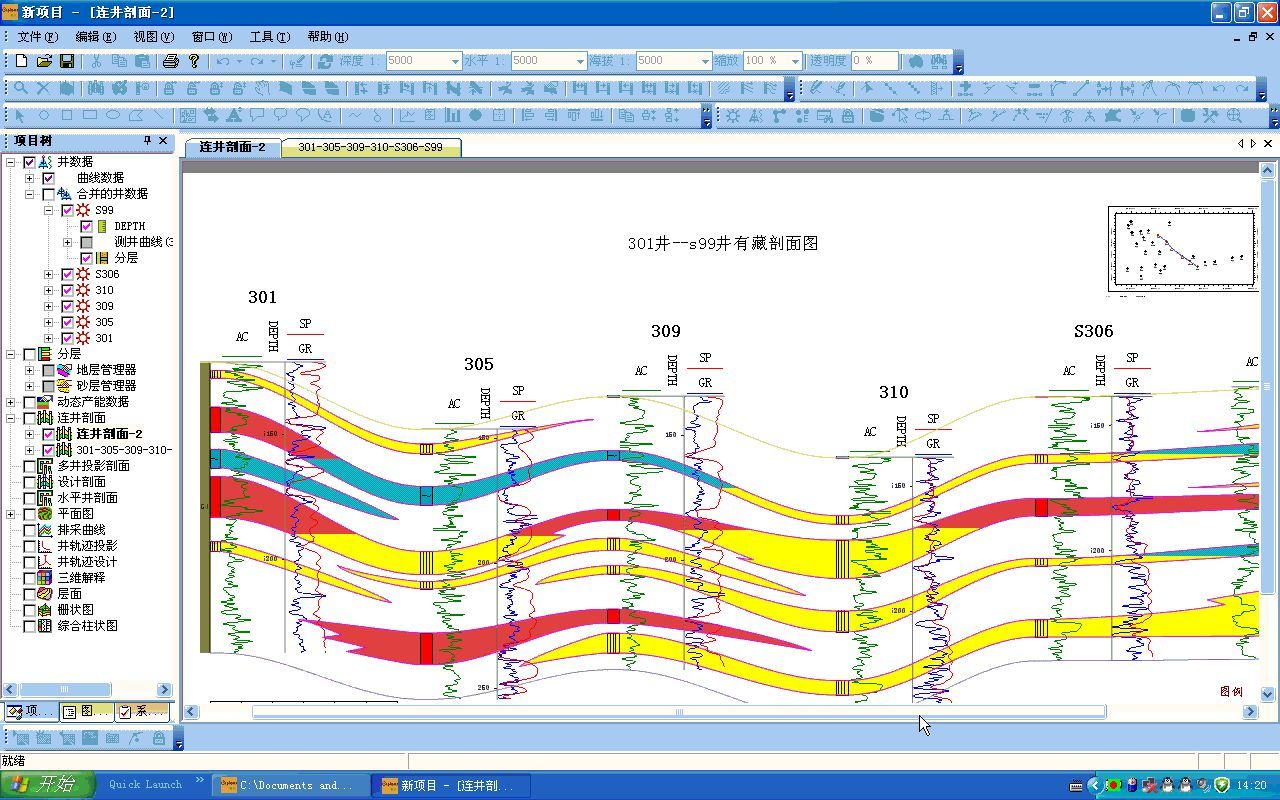Click the sun-shaped well symbol icon
The image size is (1280, 800).
pyautogui.click(x=733, y=115)
